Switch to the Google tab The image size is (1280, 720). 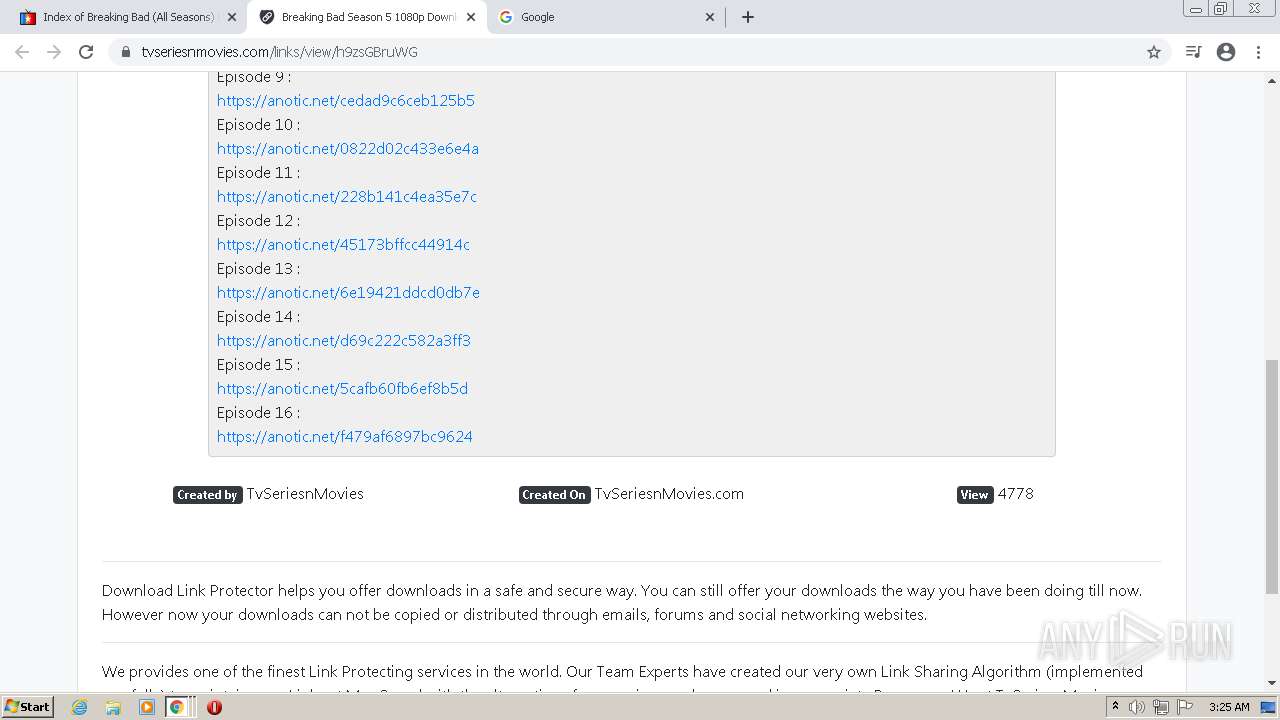(x=606, y=17)
